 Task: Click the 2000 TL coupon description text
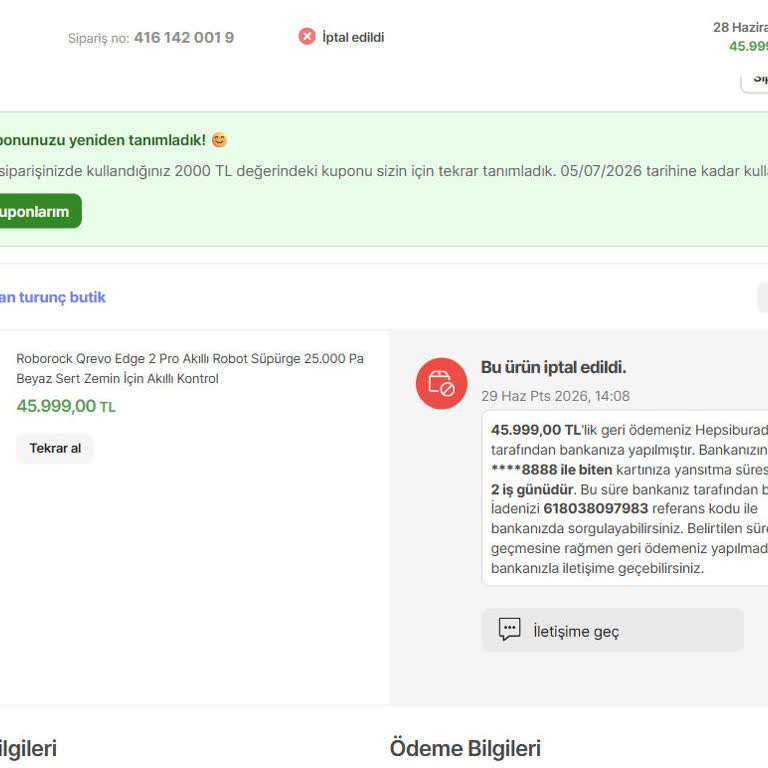point(384,171)
